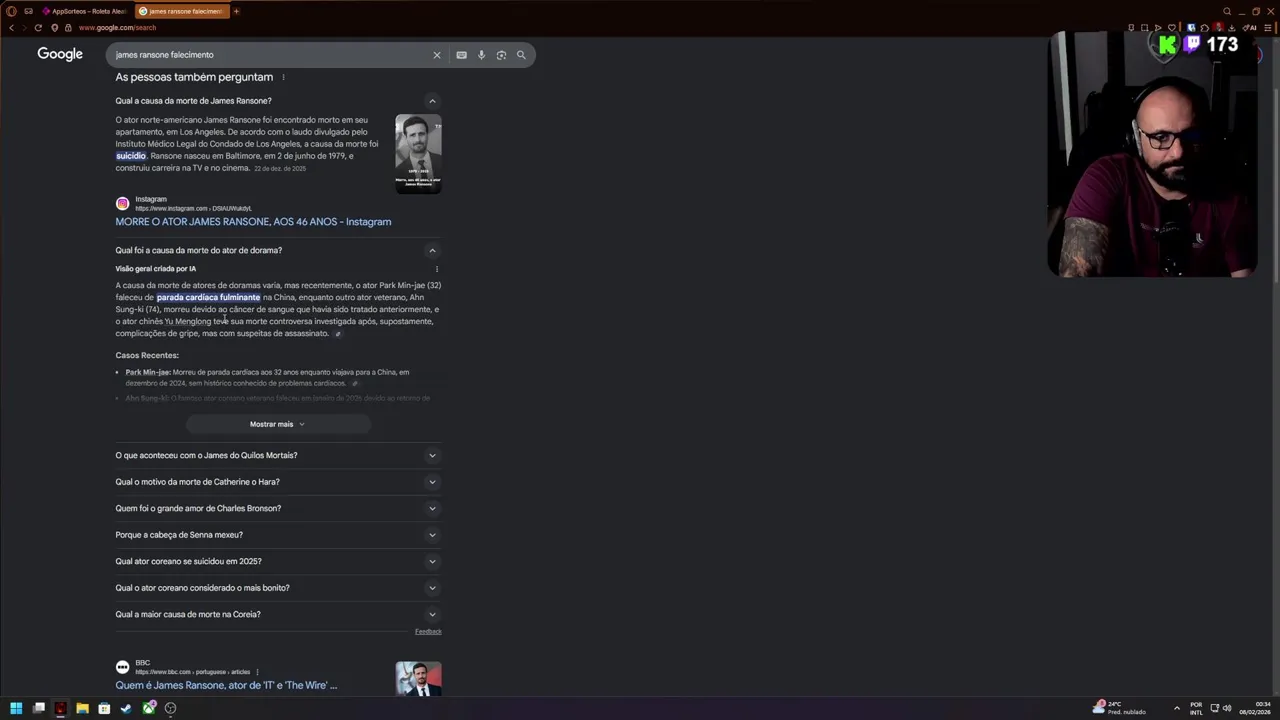Open the Xbox app on taskbar
Screen dimensions: 1280x720
pyautogui.click(x=148, y=708)
